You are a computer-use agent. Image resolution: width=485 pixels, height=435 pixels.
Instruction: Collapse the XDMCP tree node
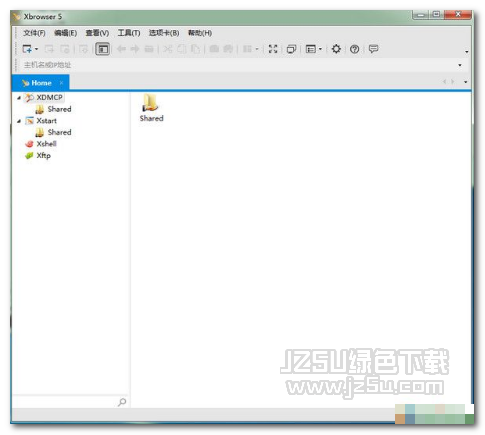(19, 98)
